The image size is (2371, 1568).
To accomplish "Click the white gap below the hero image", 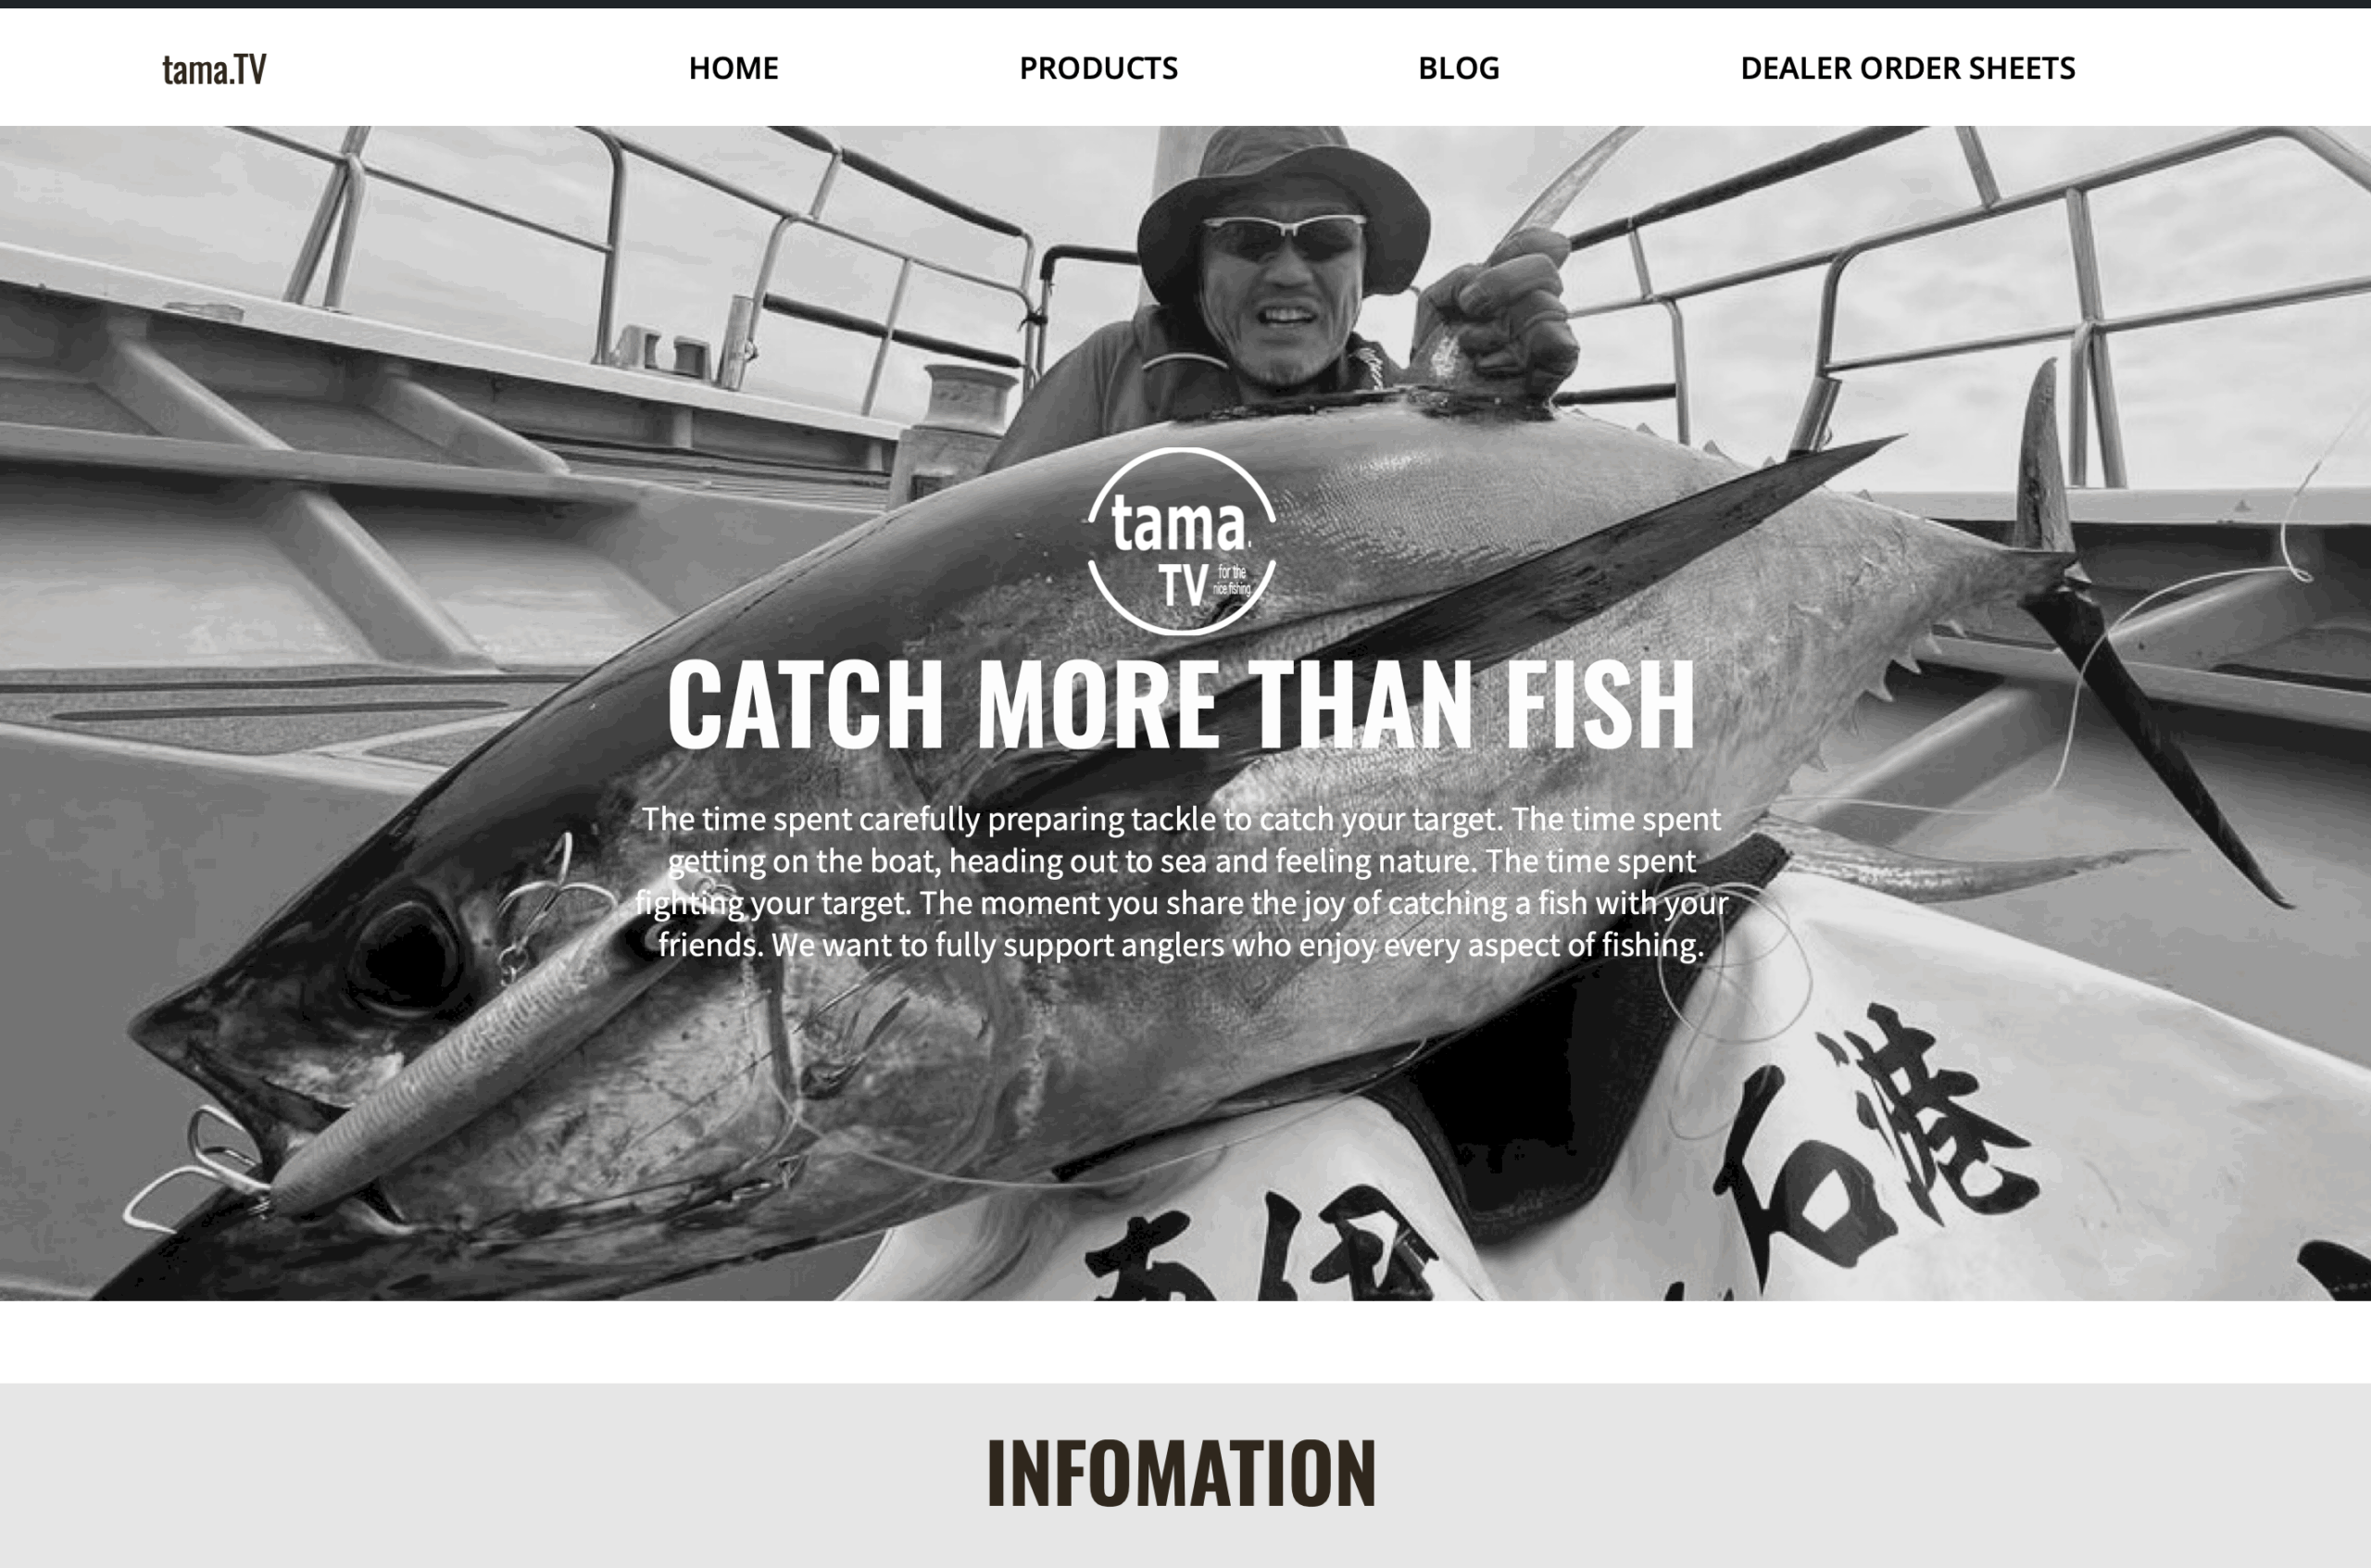I will coord(1185,1341).
